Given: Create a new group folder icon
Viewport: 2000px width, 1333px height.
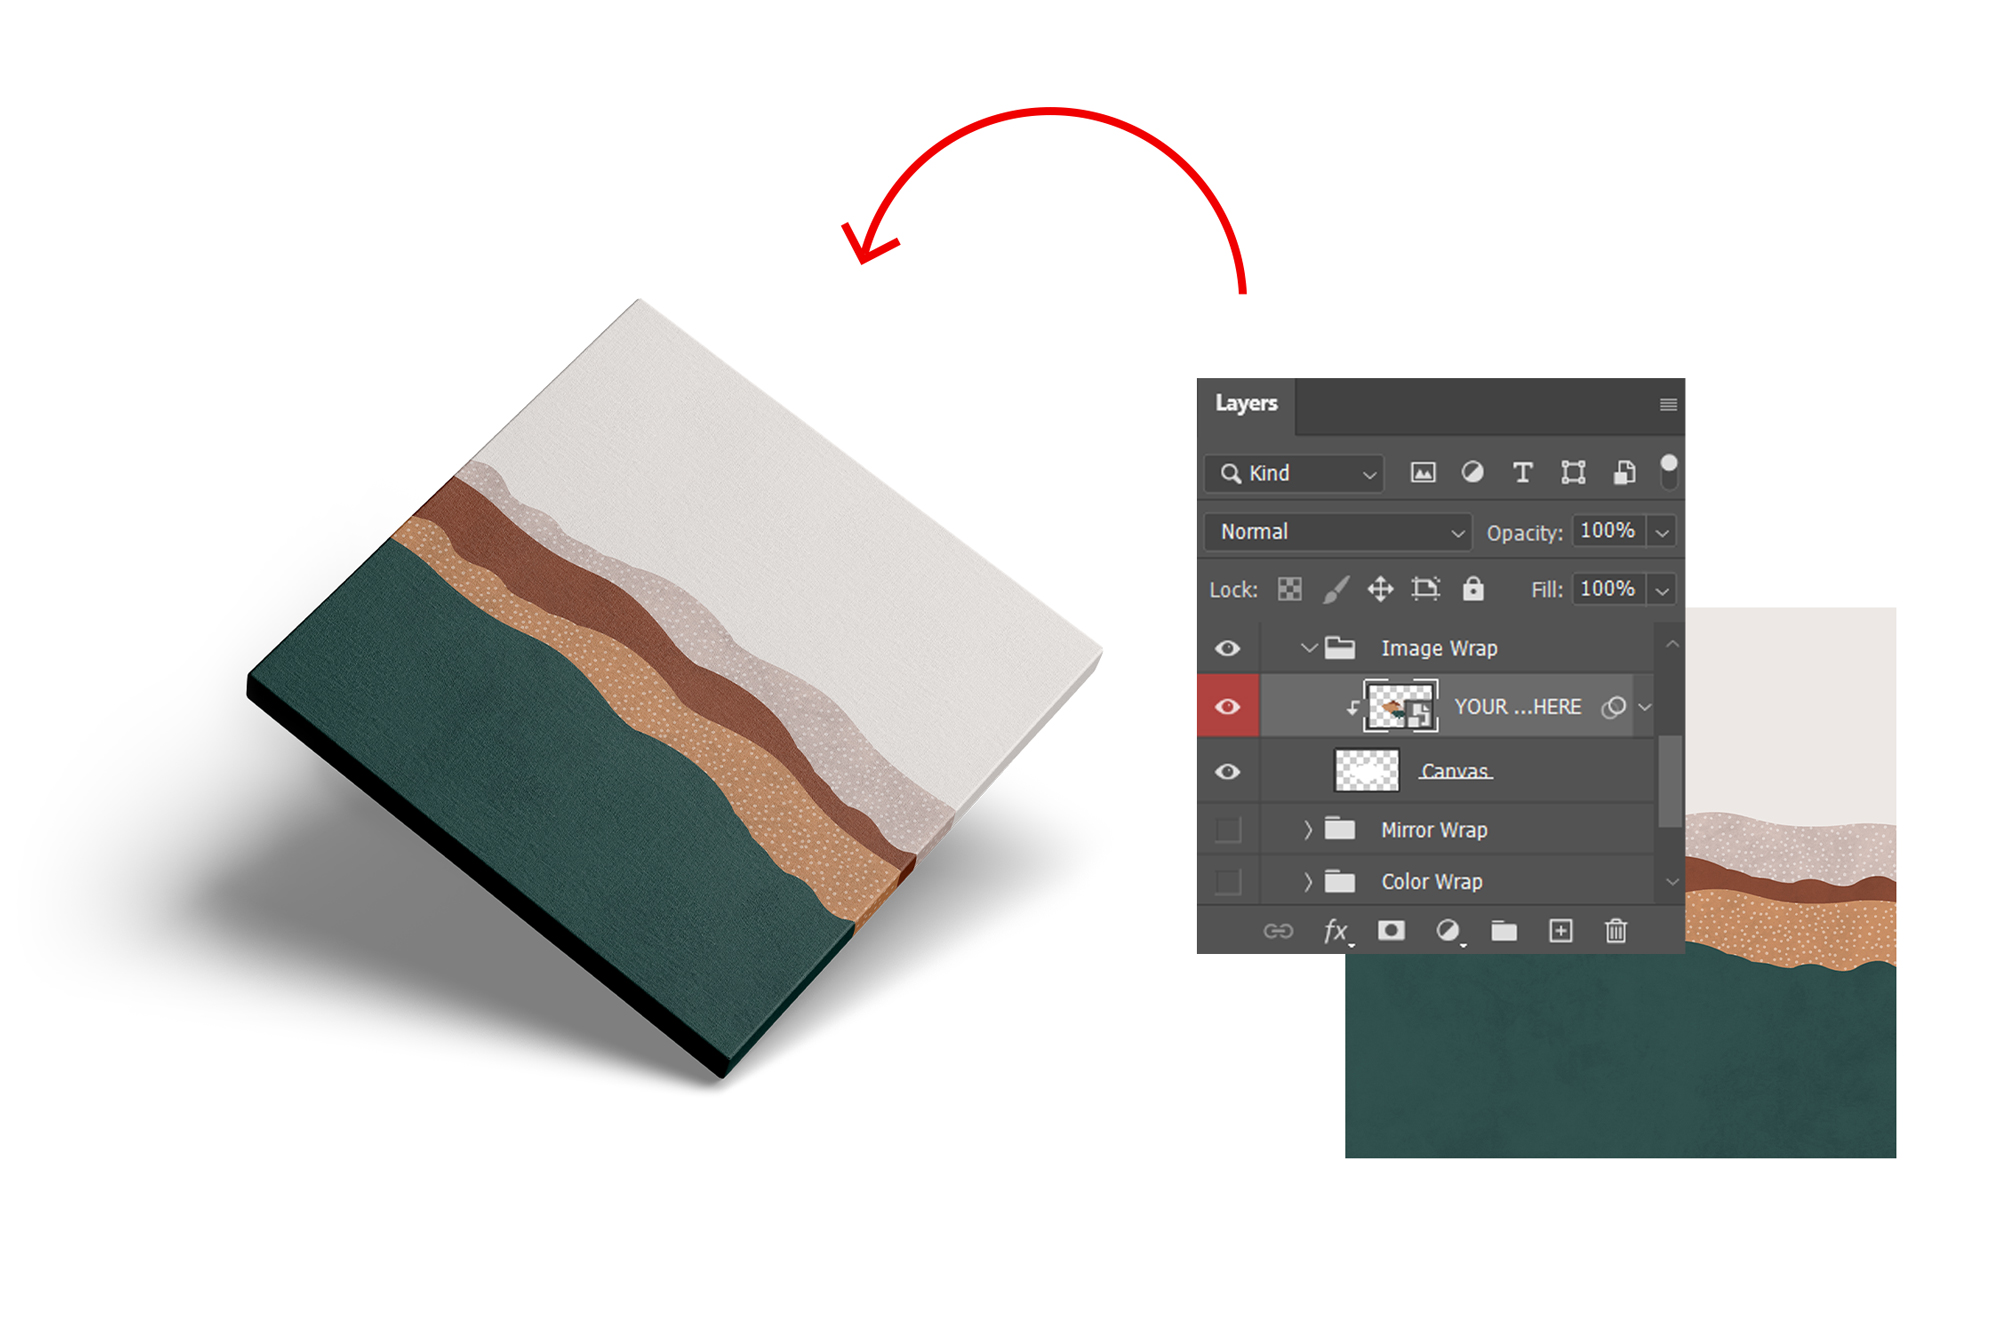Looking at the screenshot, I should [1504, 931].
